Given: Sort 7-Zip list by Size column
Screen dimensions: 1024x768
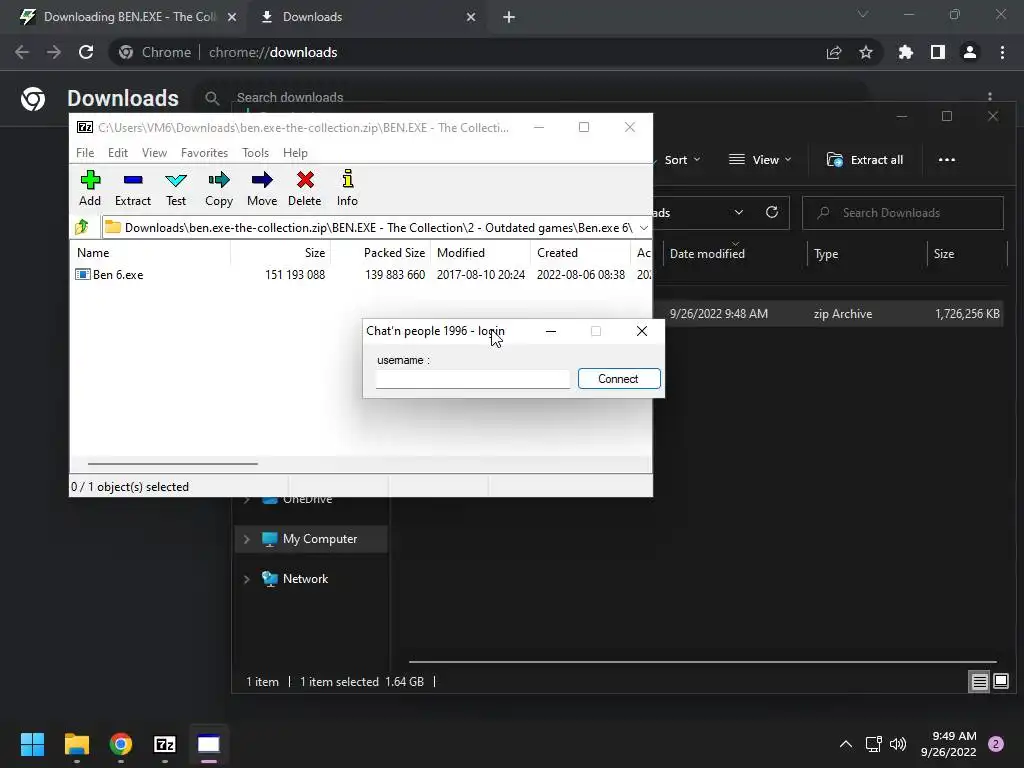Looking at the screenshot, I should coord(280,253).
